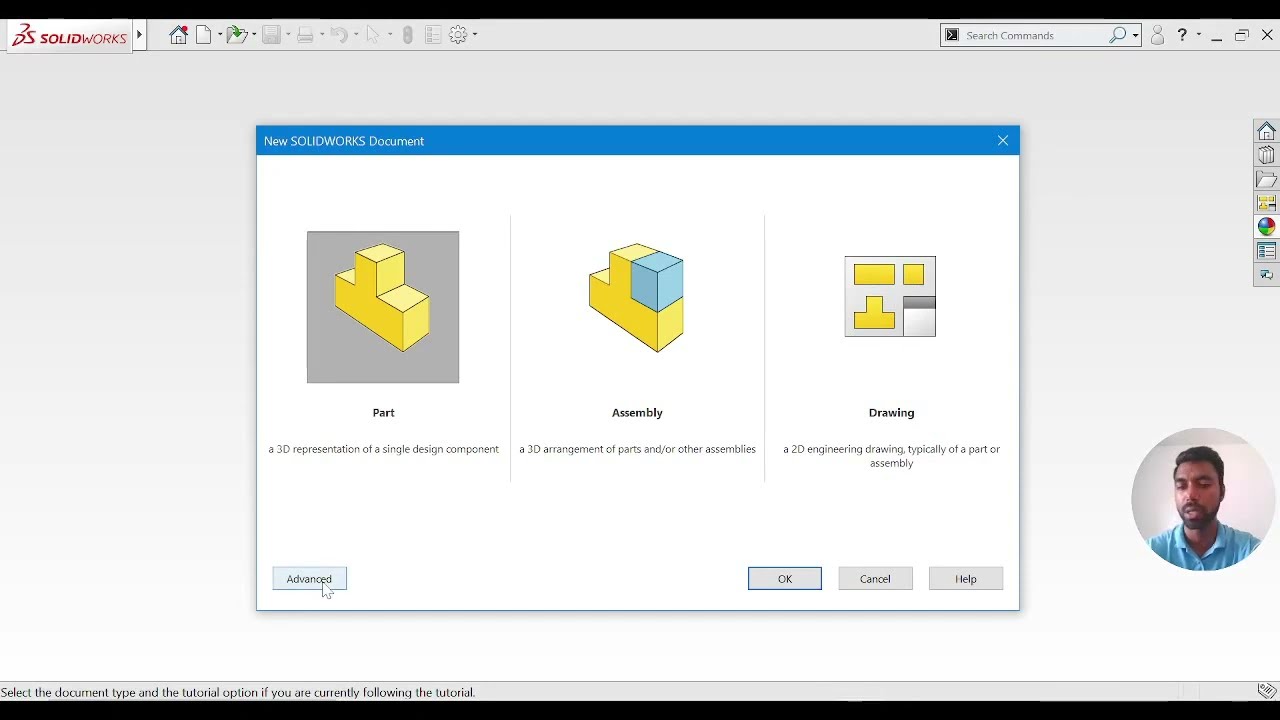1280x720 pixels.
Task: Click the Print toolbar icon
Action: click(305, 35)
